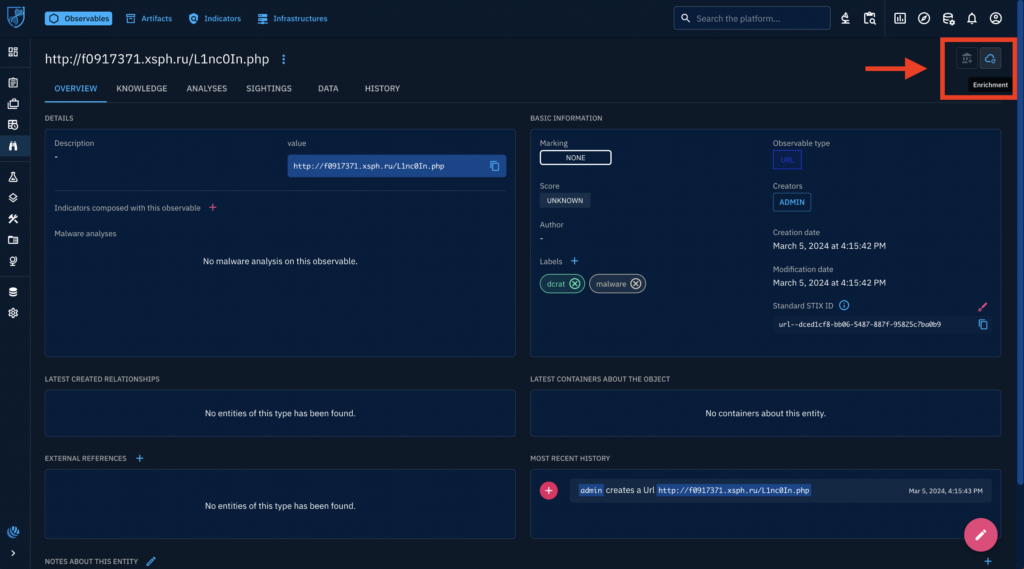The width and height of the screenshot is (1024, 569).
Task: Copy the Standard STIX ID
Action: pos(982,325)
